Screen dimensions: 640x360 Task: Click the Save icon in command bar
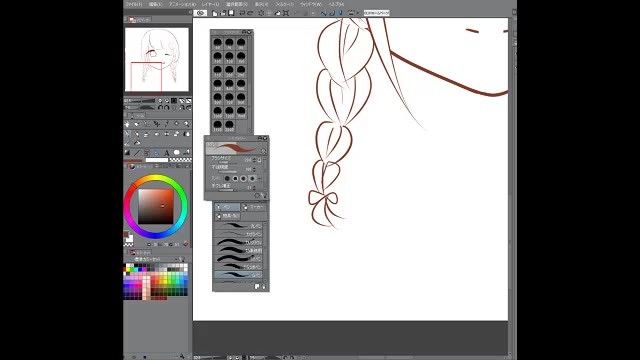[x=231, y=13]
